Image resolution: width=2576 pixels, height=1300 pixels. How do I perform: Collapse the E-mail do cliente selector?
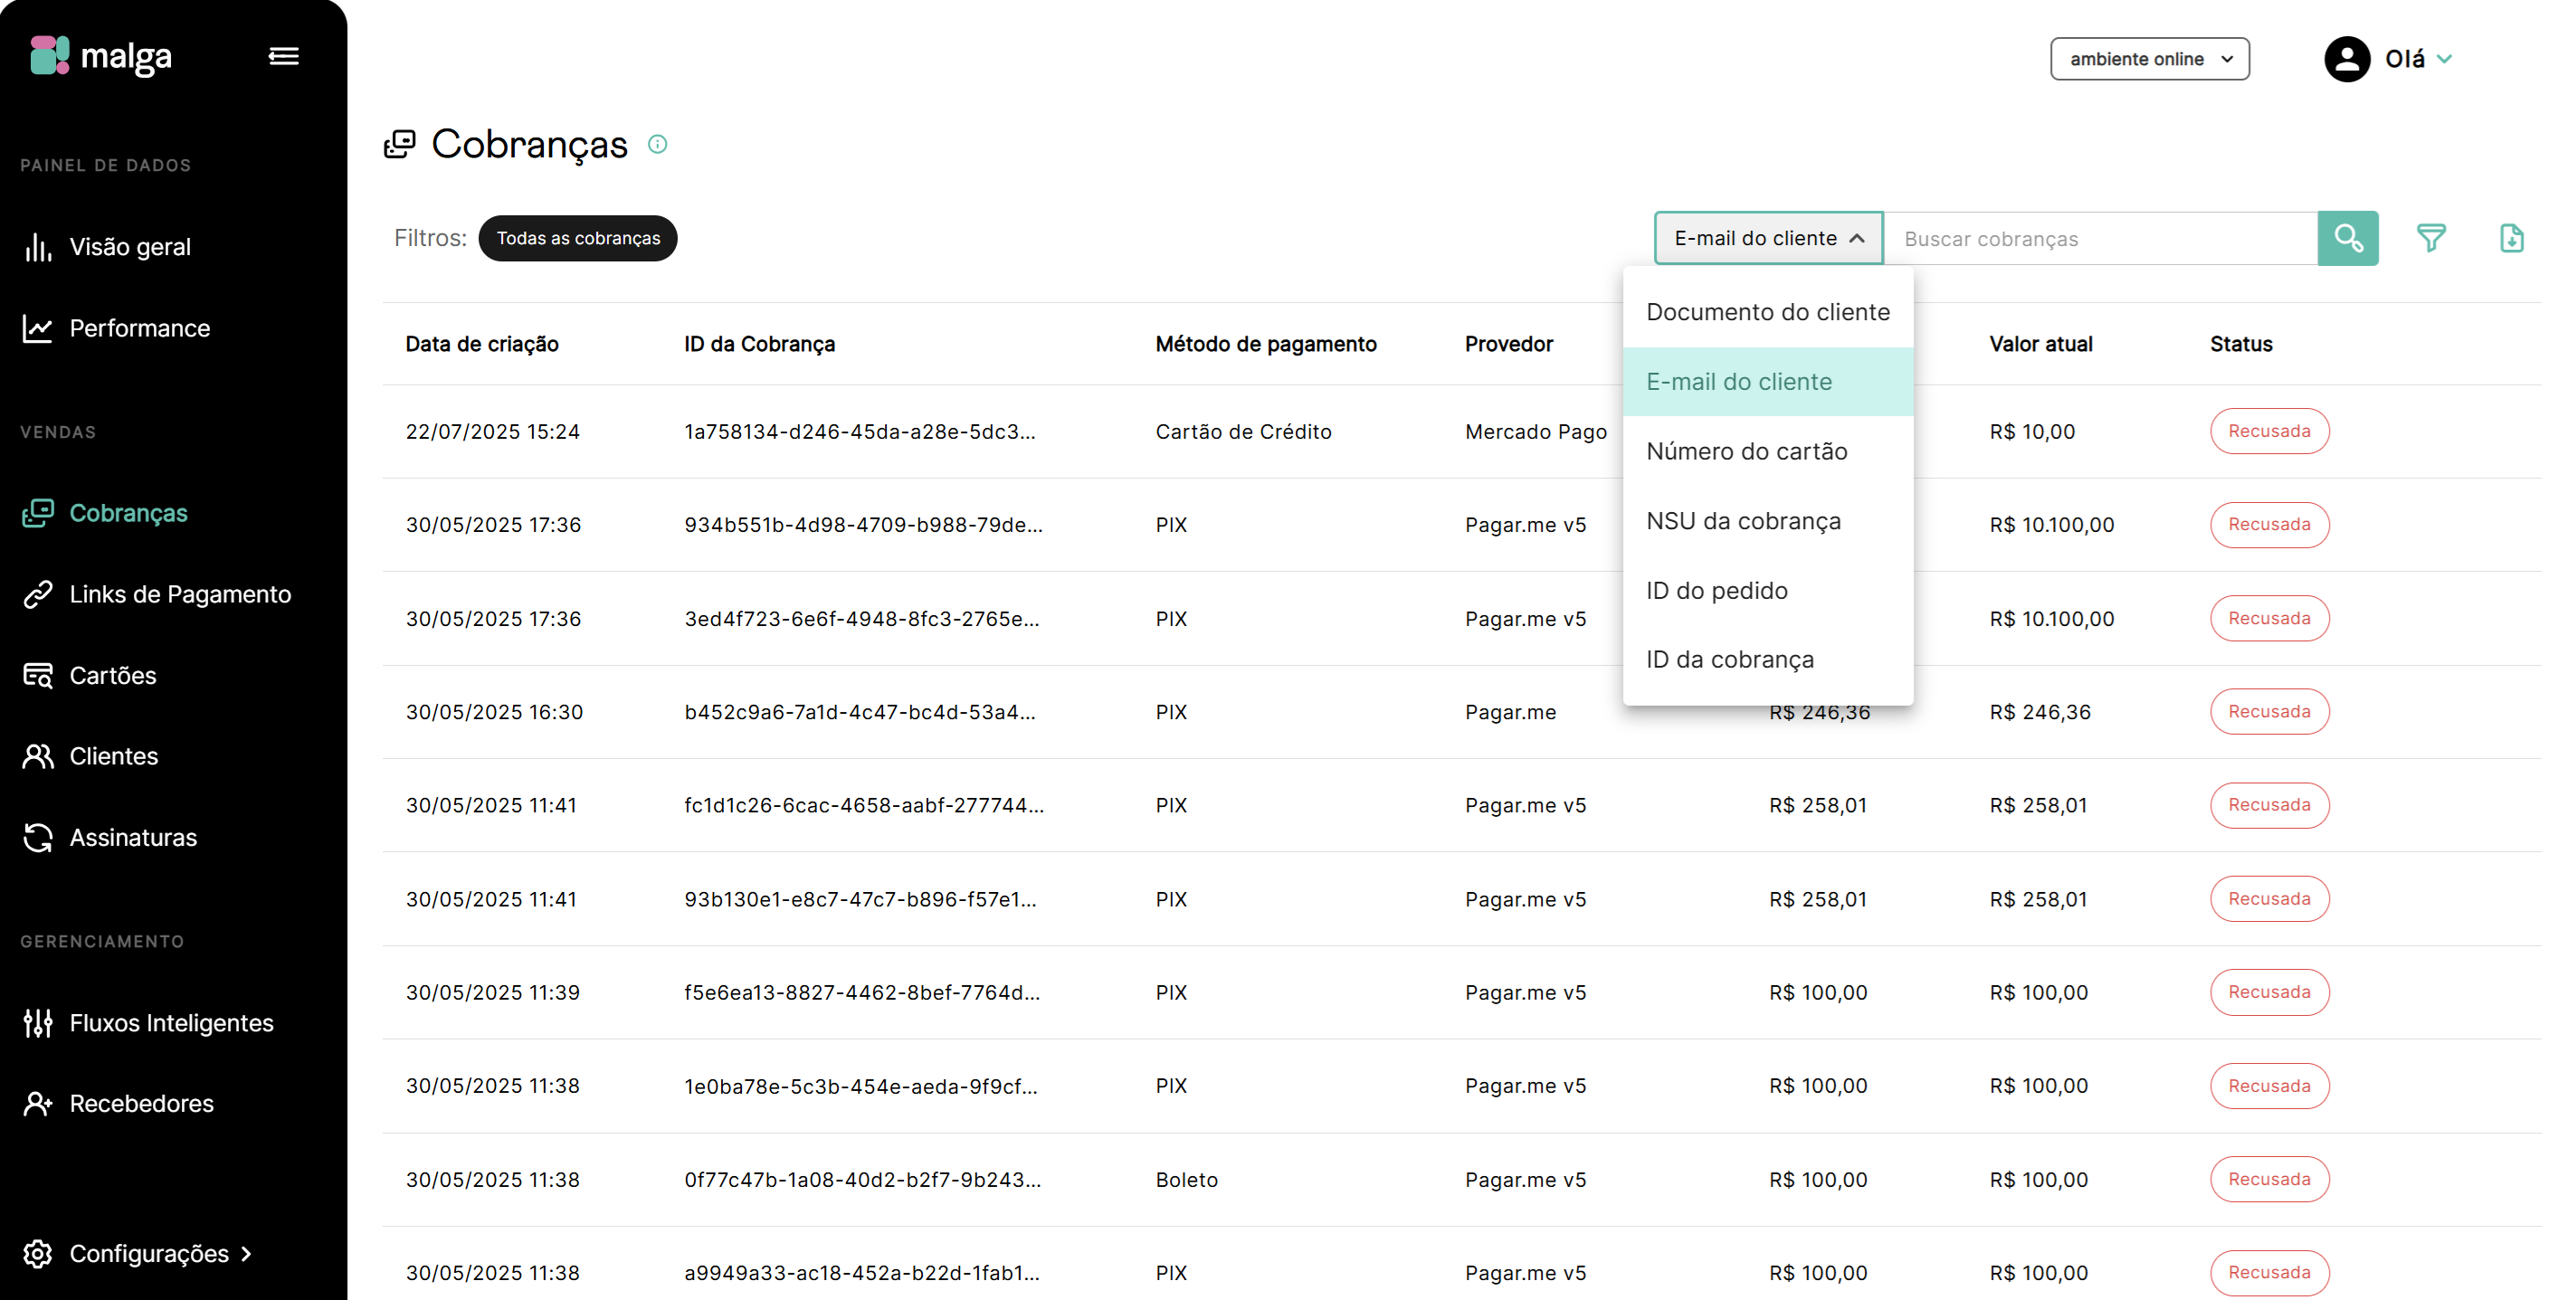[x=1768, y=238]
